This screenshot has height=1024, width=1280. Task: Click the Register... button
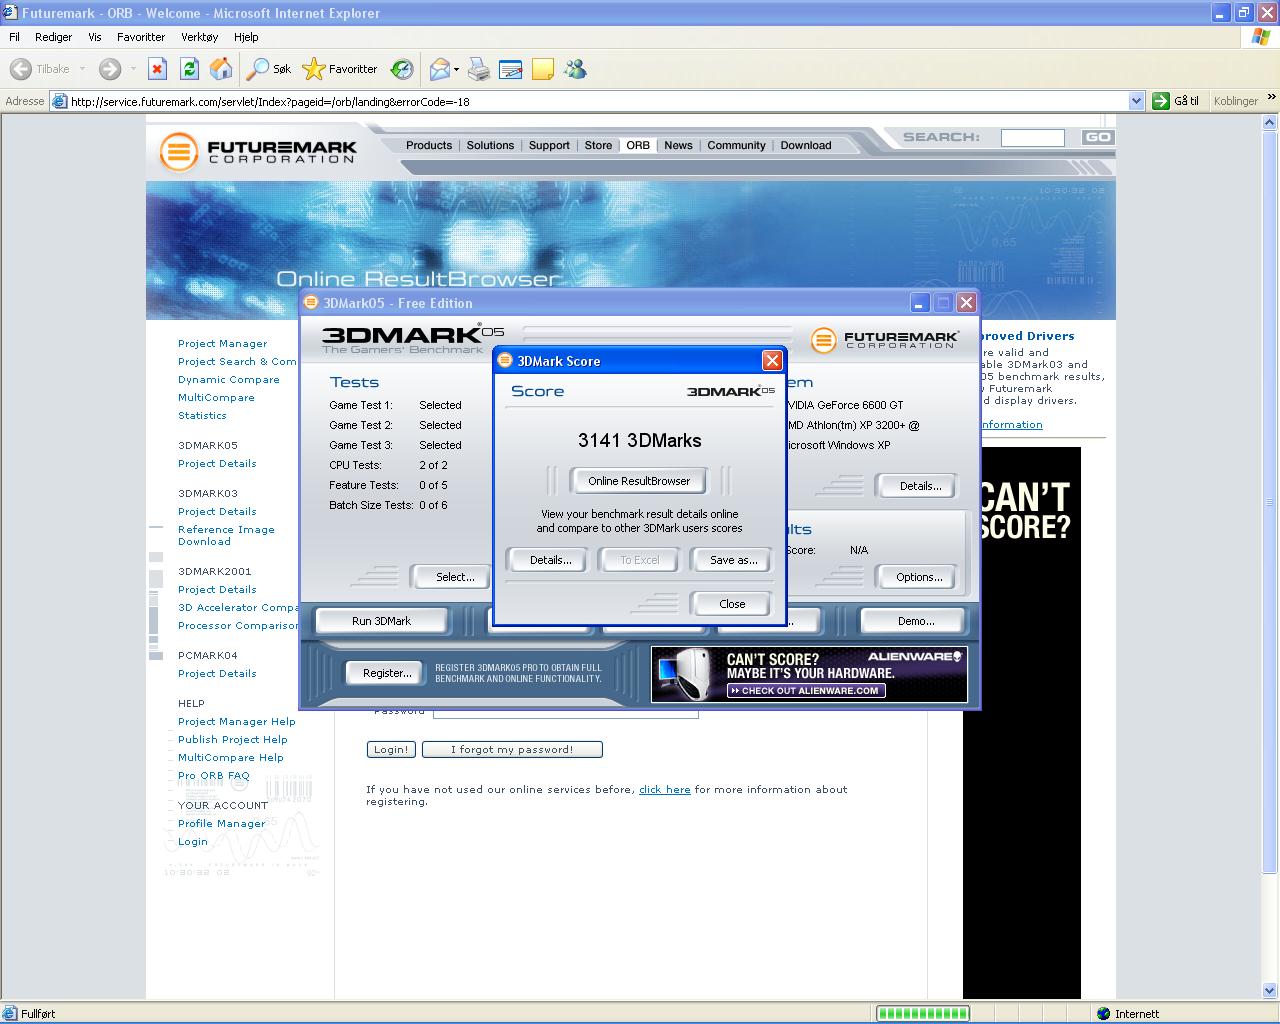pos(387,673)
